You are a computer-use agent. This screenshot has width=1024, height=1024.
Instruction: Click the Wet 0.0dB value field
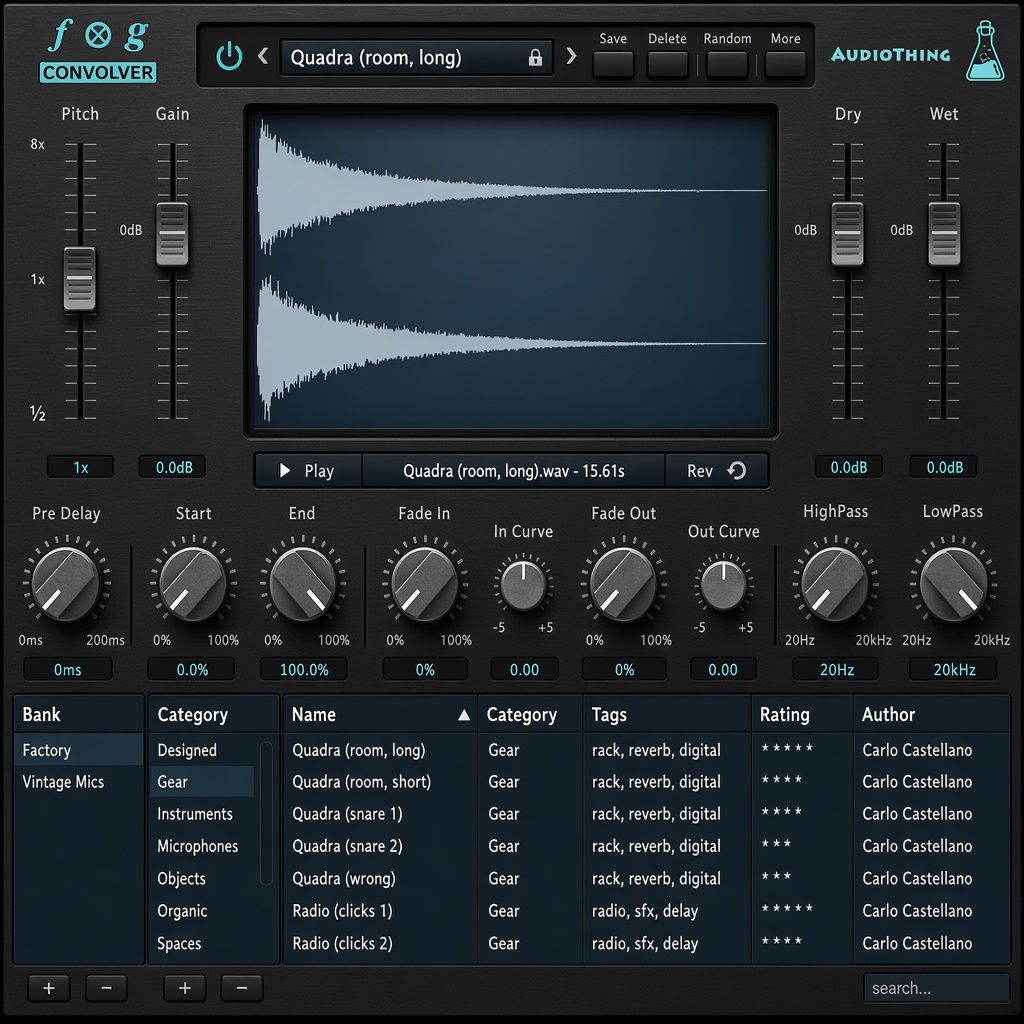tap(944, 467)
